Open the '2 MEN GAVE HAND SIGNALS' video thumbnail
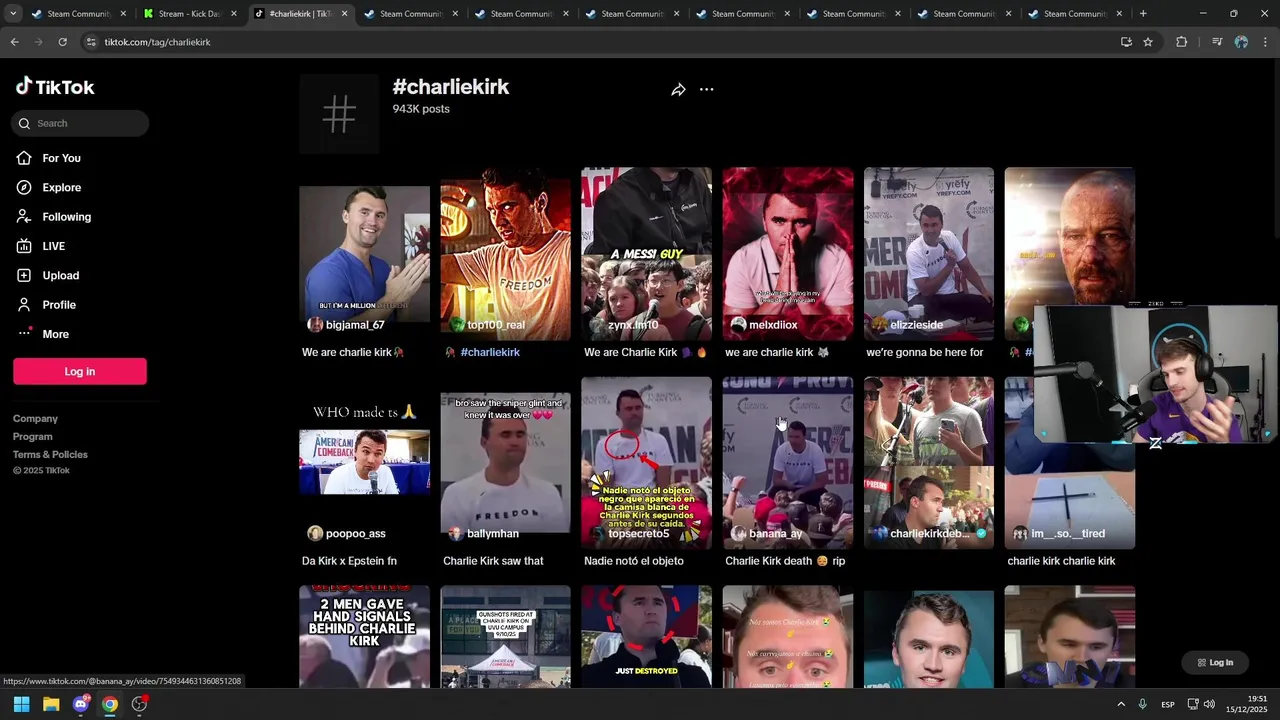This screenshot has width=1280, height=720. coord(364,637)
